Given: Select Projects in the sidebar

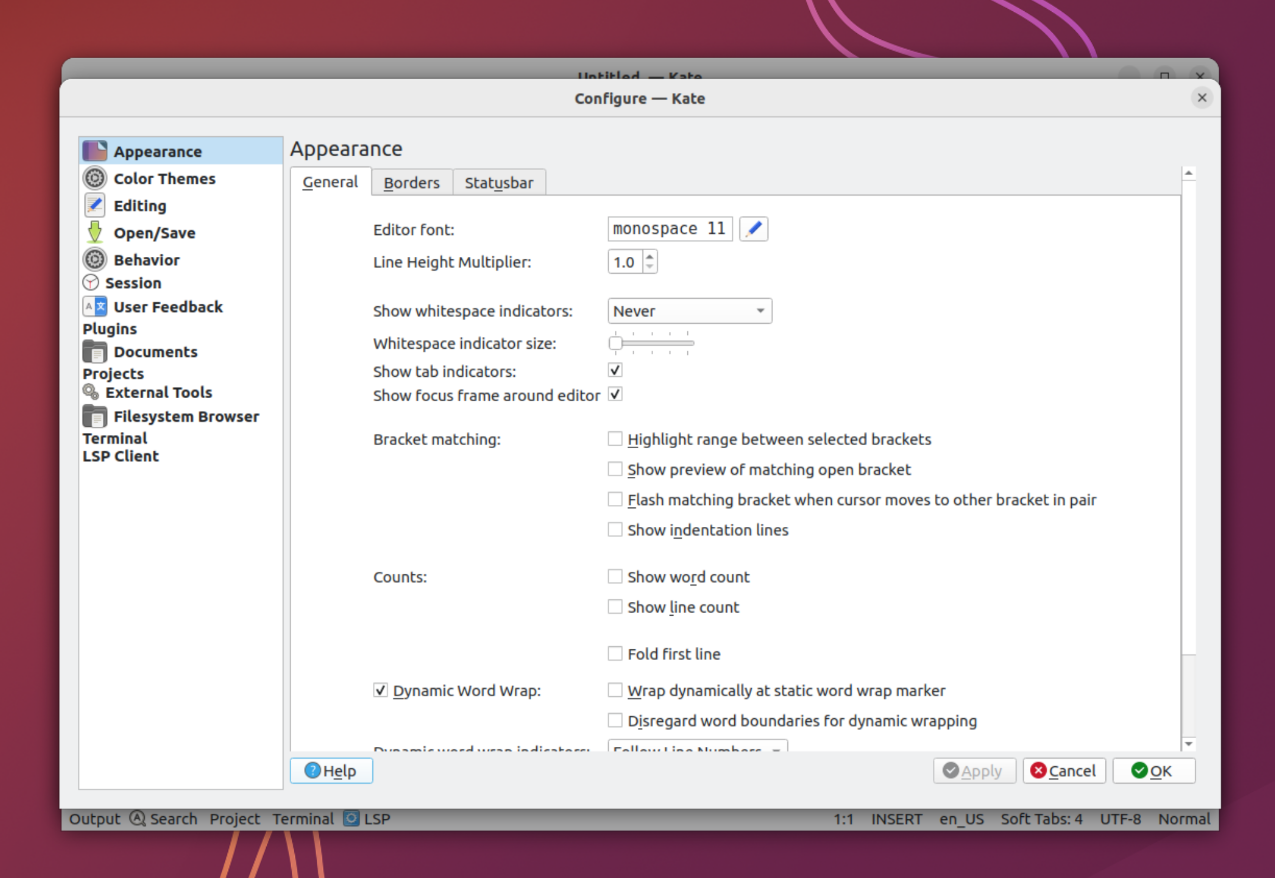Looking at the screenshot, I should pyautogui.click(x=113, y=374).
